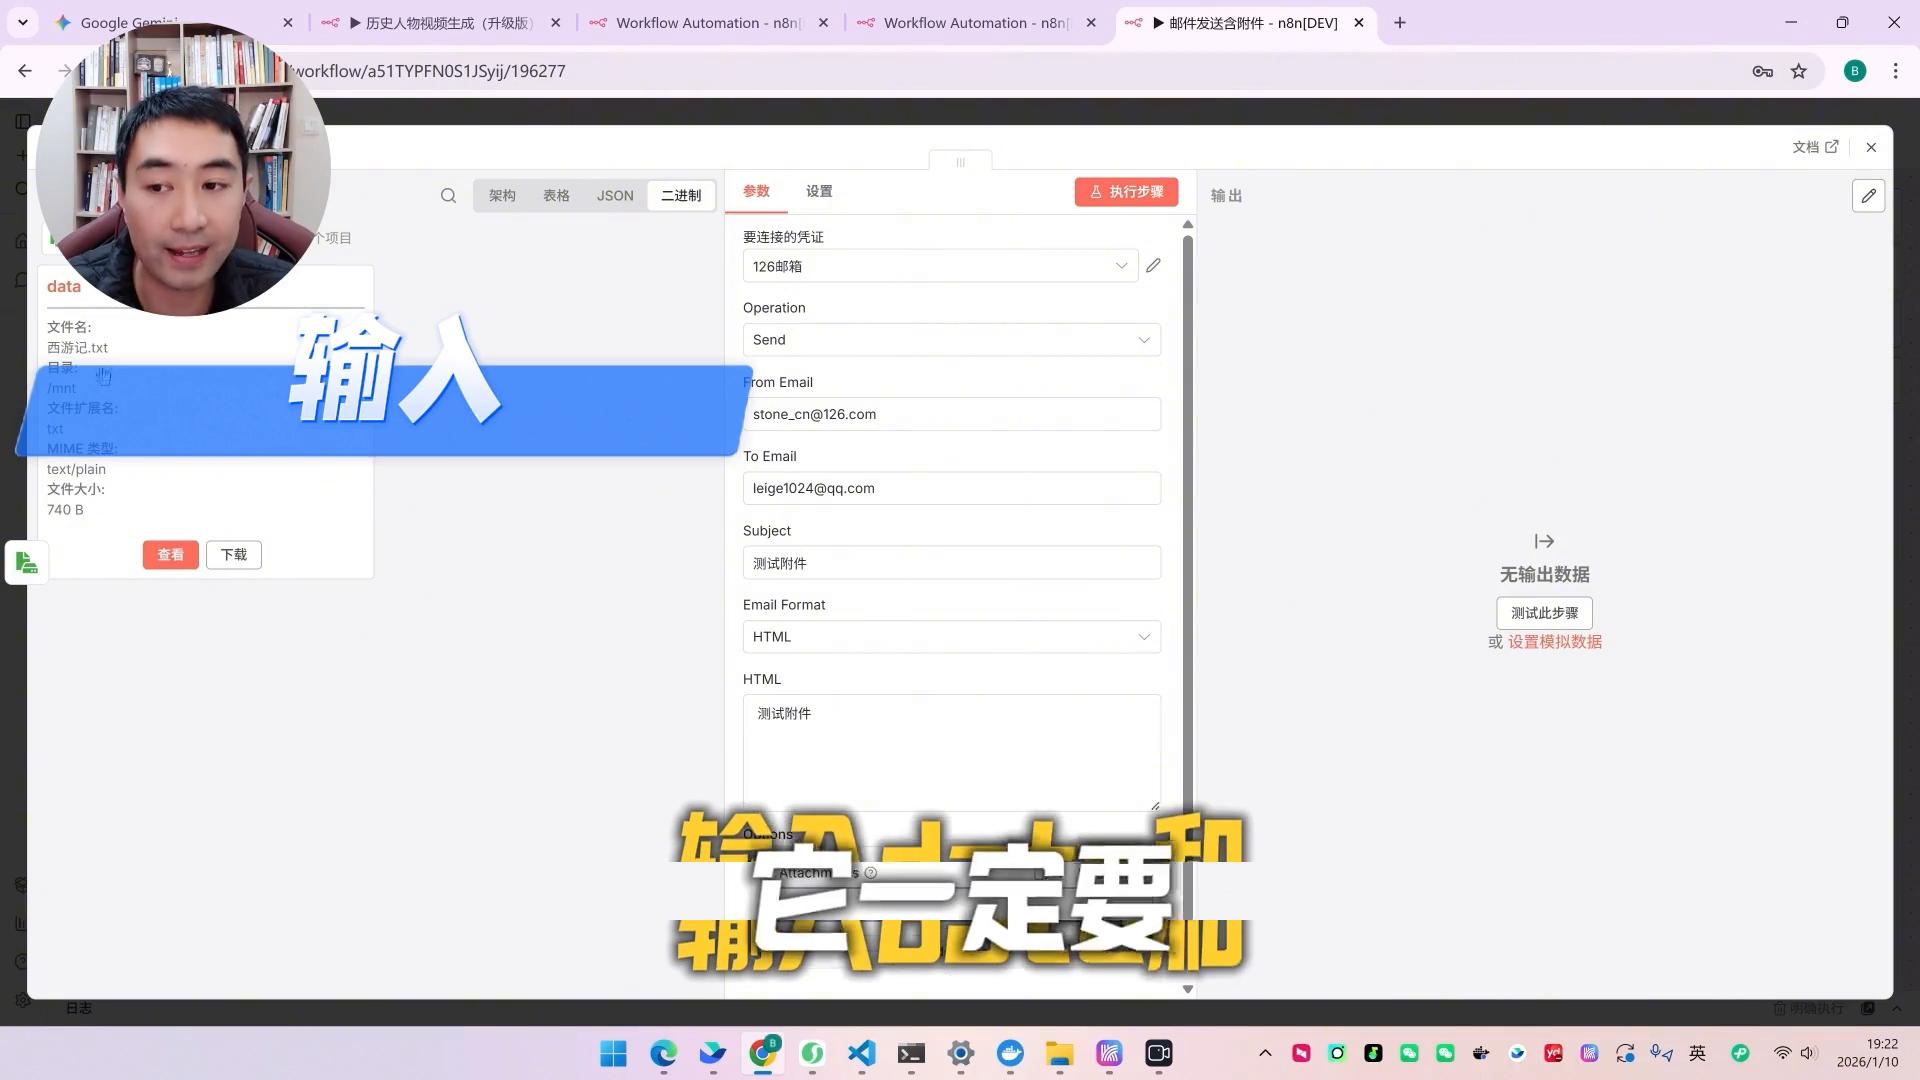Switch to the 设置 tab
Viewport: 1920px width, 1080px height.
click(x=819, y=191)
